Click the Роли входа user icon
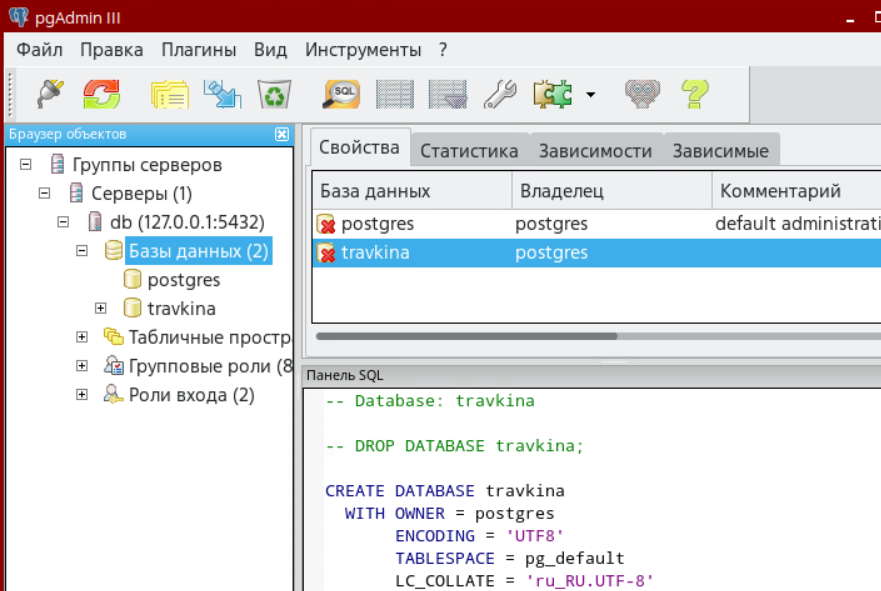The height and width of the screenshot is (591, 881). pos(113,394)
